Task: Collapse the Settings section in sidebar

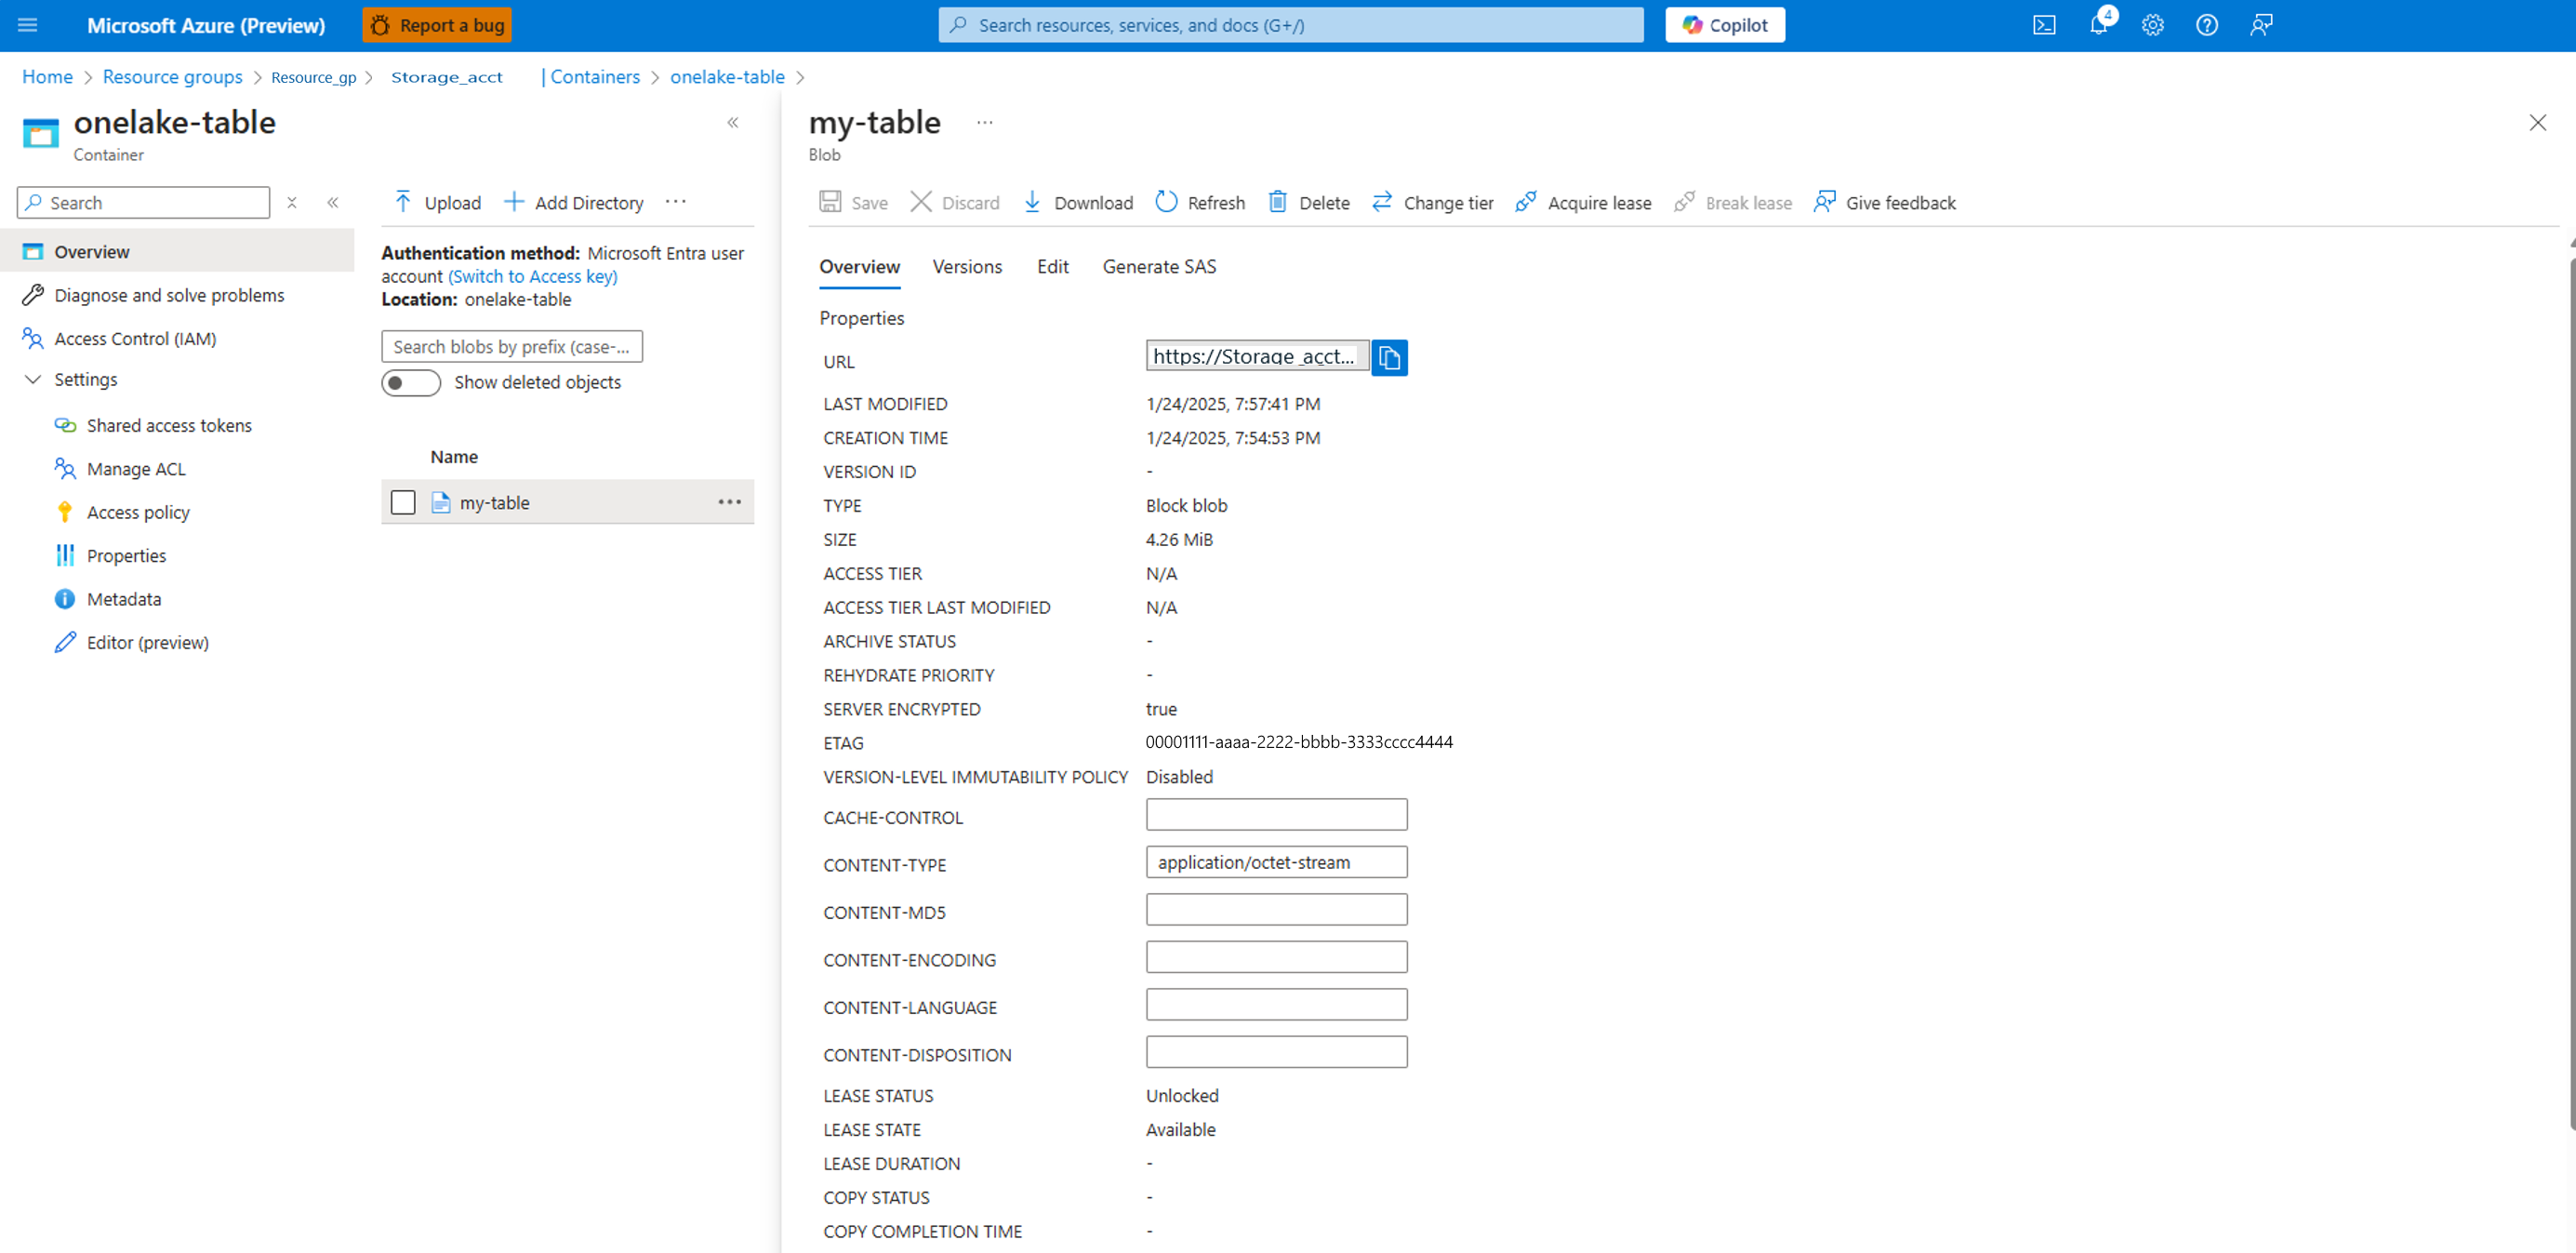Action: (x=33, y=379)
